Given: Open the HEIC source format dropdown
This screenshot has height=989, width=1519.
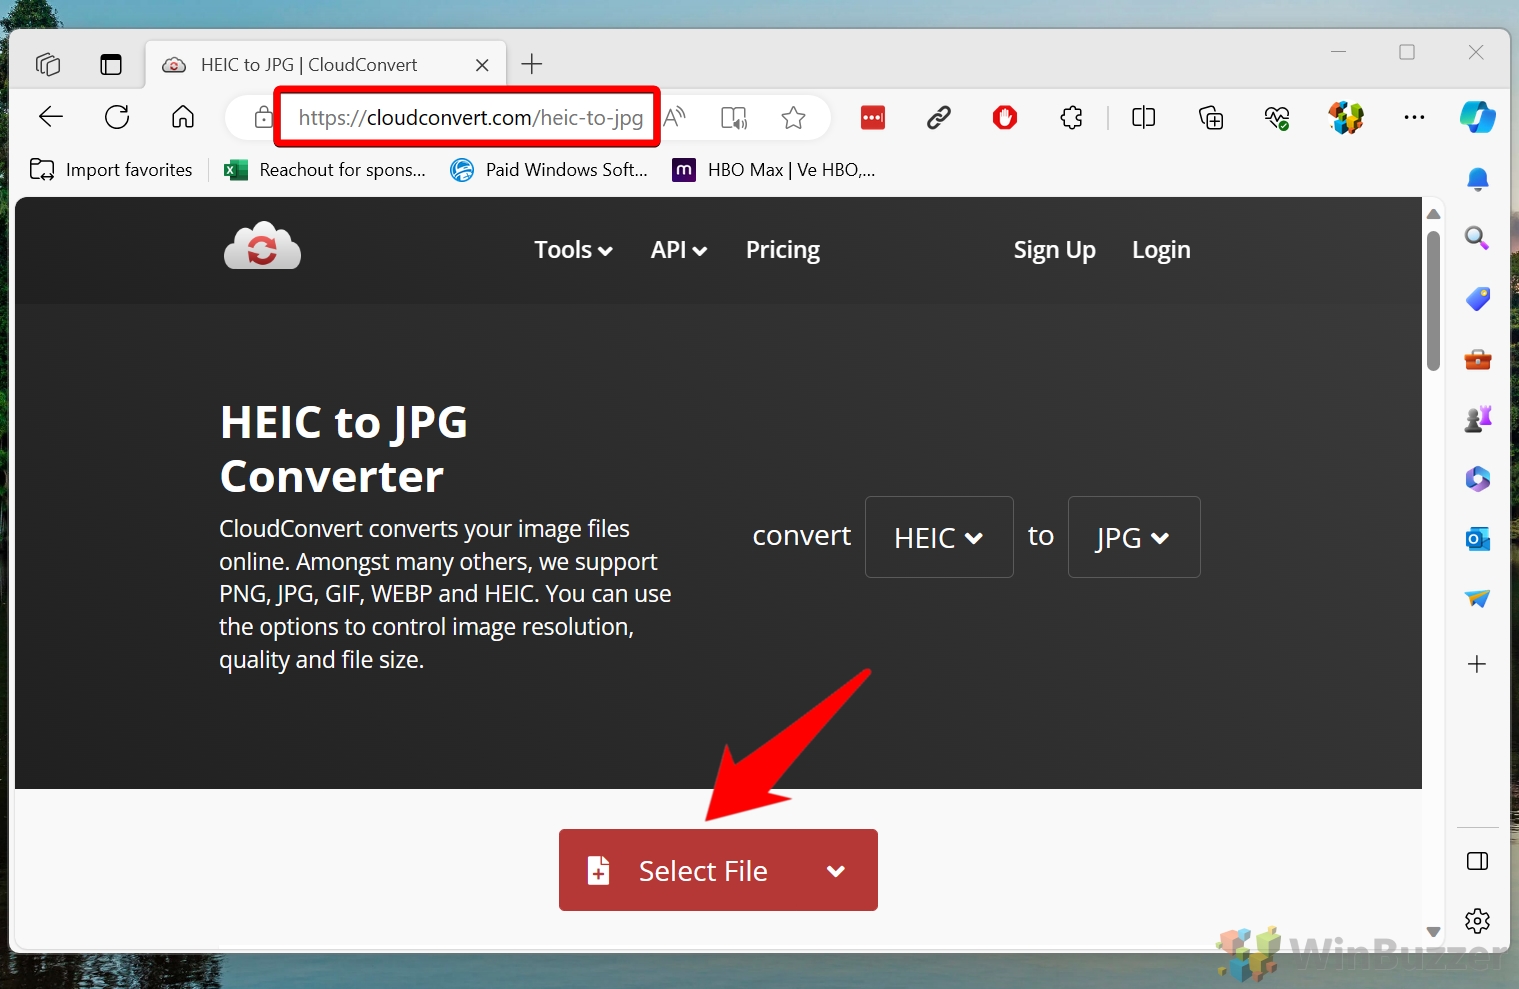Looking at the screenshot, I should (x=939, y=537).
